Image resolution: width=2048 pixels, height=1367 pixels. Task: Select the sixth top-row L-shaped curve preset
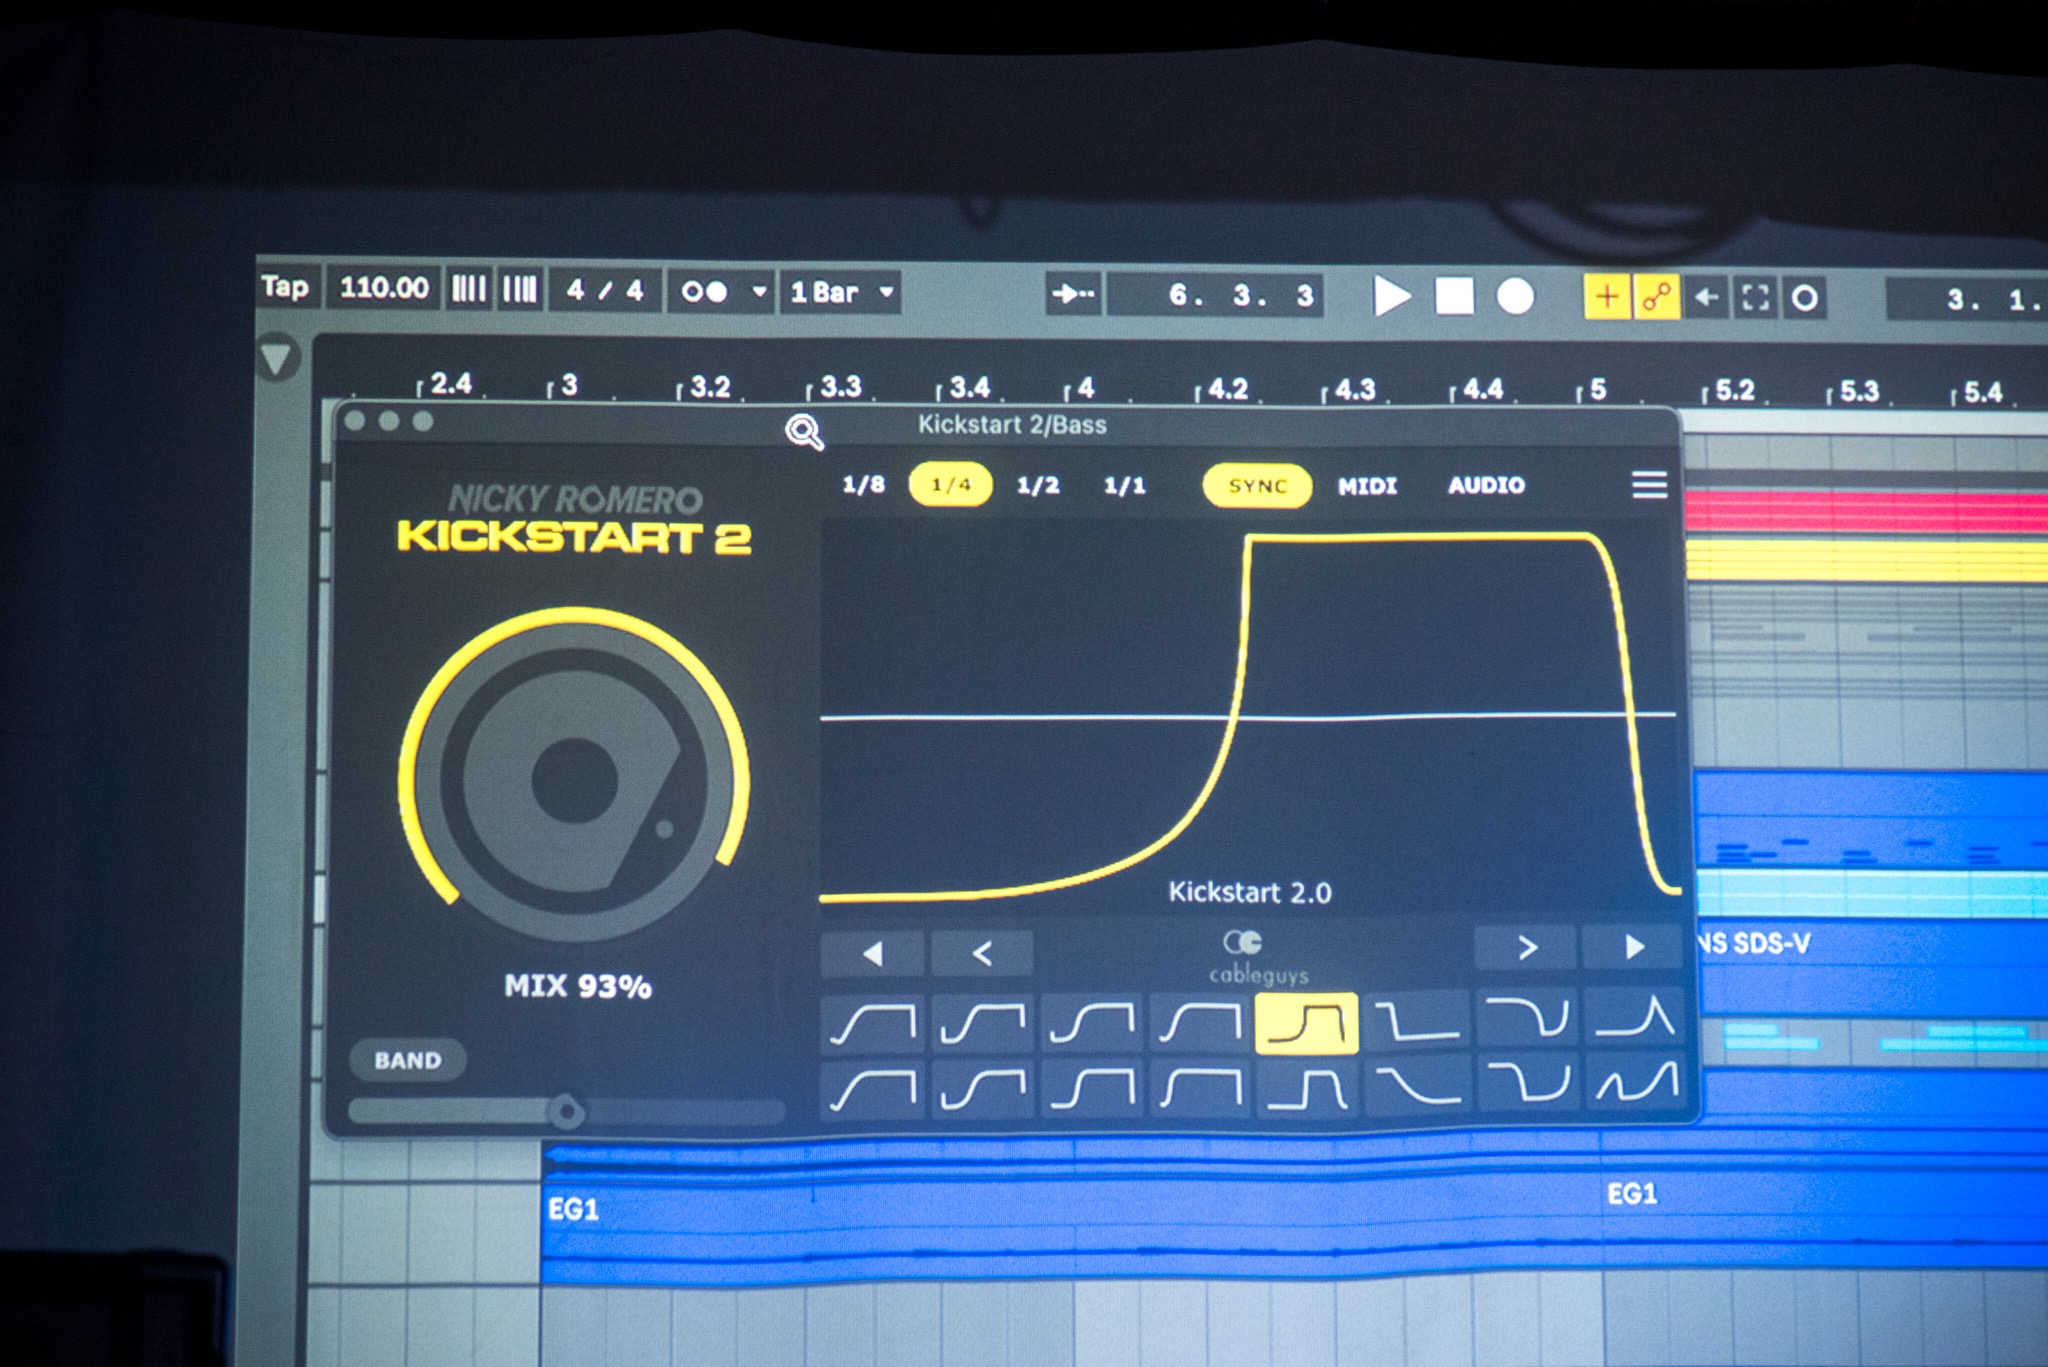point(1417,1022)
